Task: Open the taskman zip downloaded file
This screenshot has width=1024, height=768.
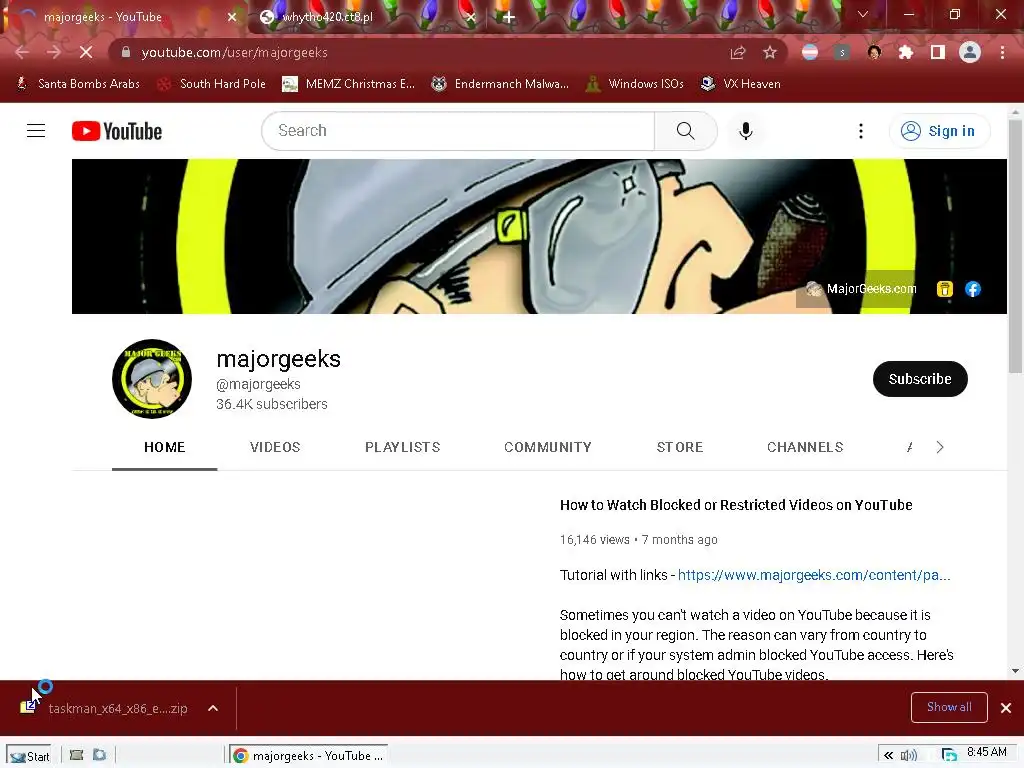Action: 104,708
